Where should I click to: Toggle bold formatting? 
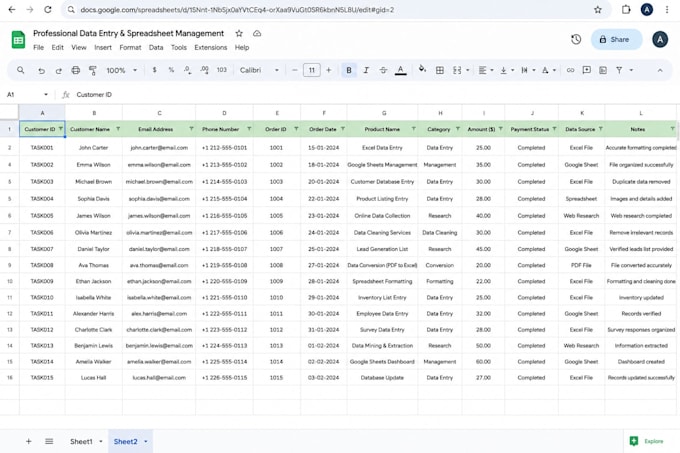click(349, 70)
